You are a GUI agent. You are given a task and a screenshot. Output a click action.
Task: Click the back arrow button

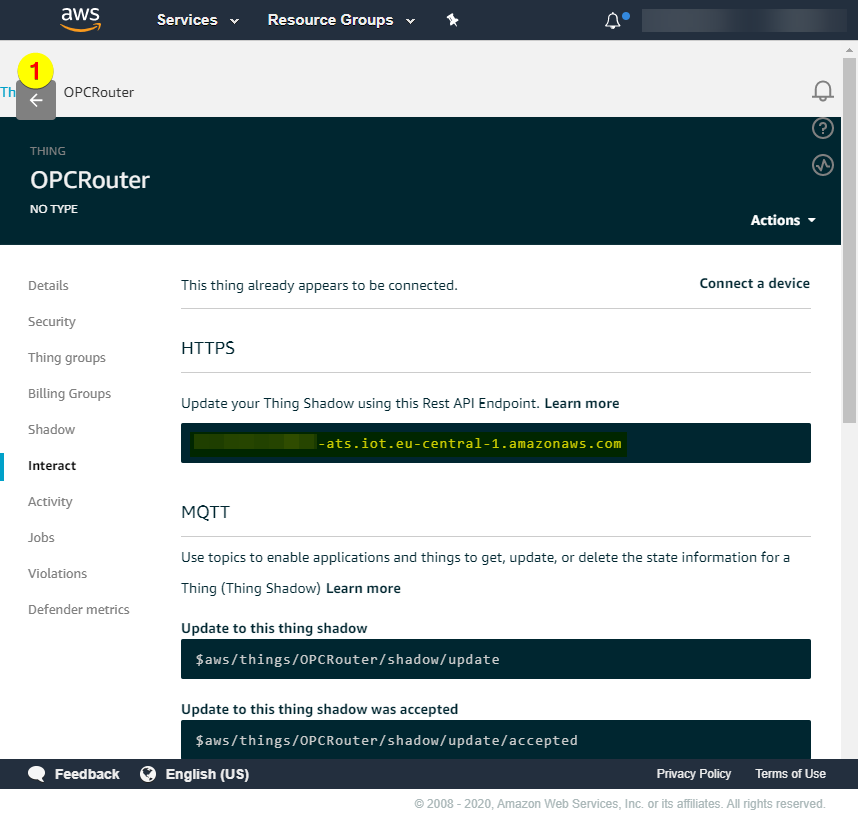click(36, 100)
